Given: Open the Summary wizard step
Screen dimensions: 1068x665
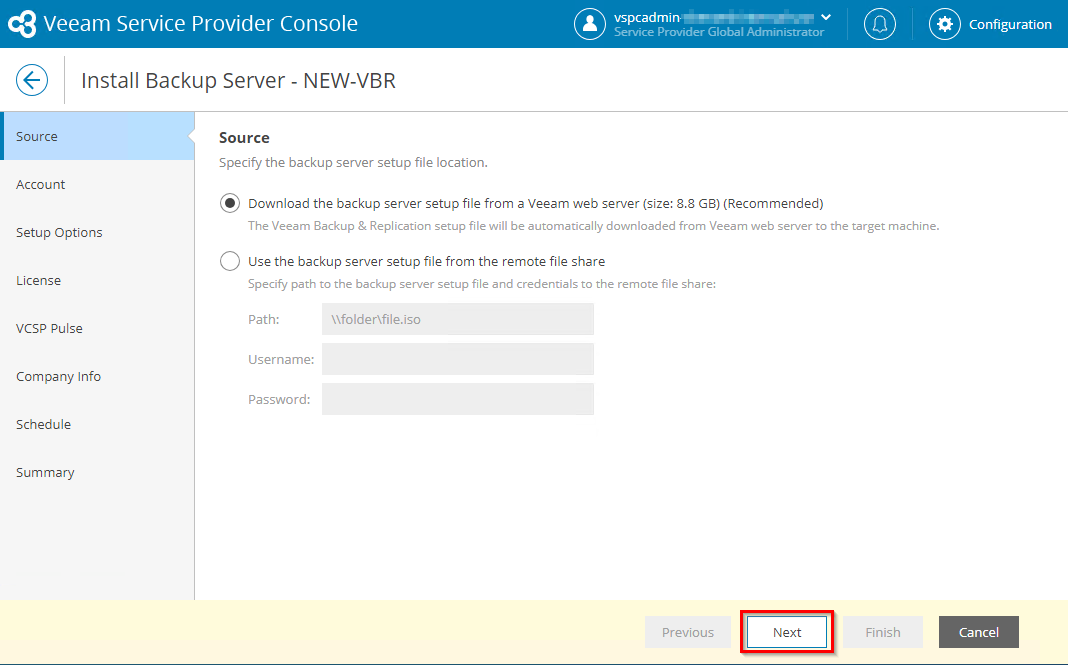Looking at the screenshot, I should [97, 473].
